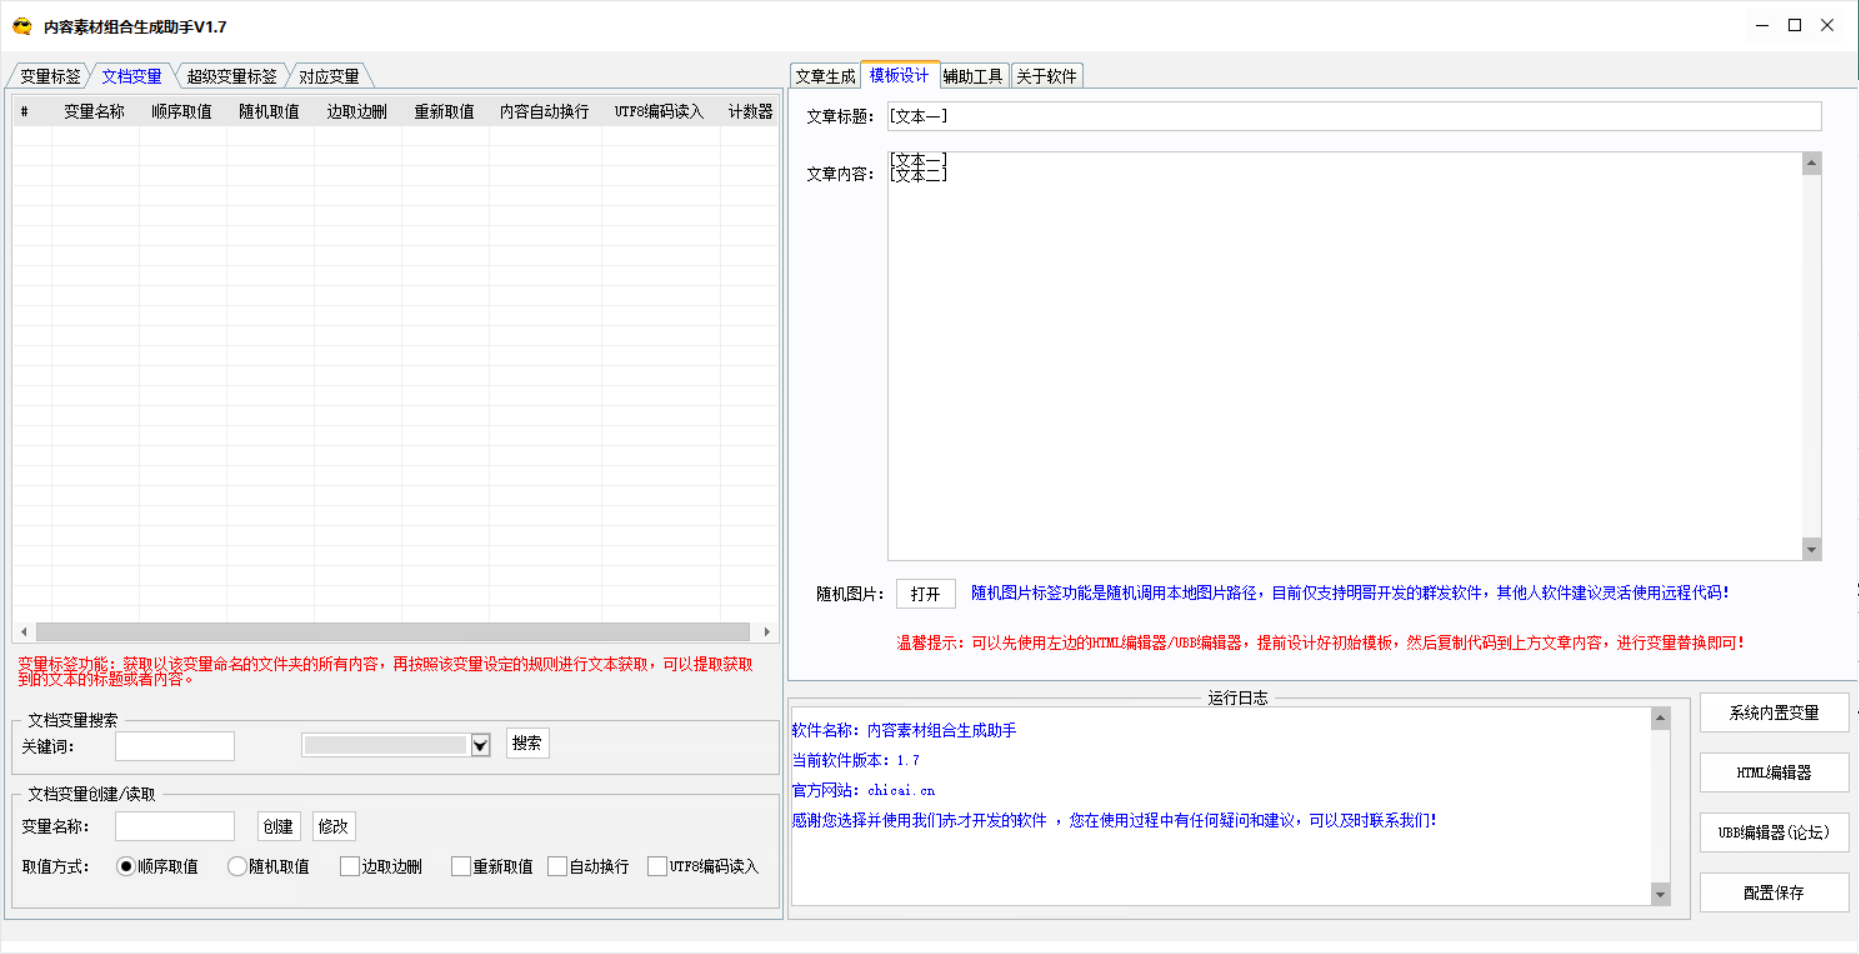1859x954 pixels.
Task: Focus the 变量名称 input field
Action: click(175, 826)
